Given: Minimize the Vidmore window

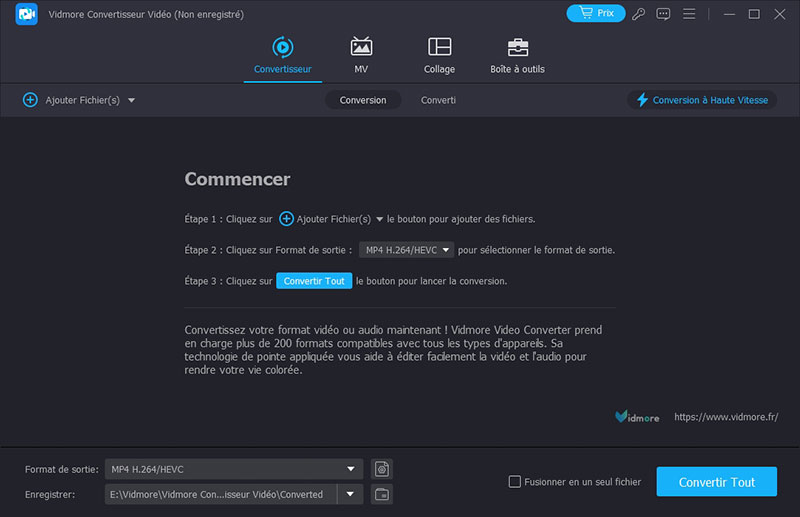Looking at the screenshot, I should point(730,14).
